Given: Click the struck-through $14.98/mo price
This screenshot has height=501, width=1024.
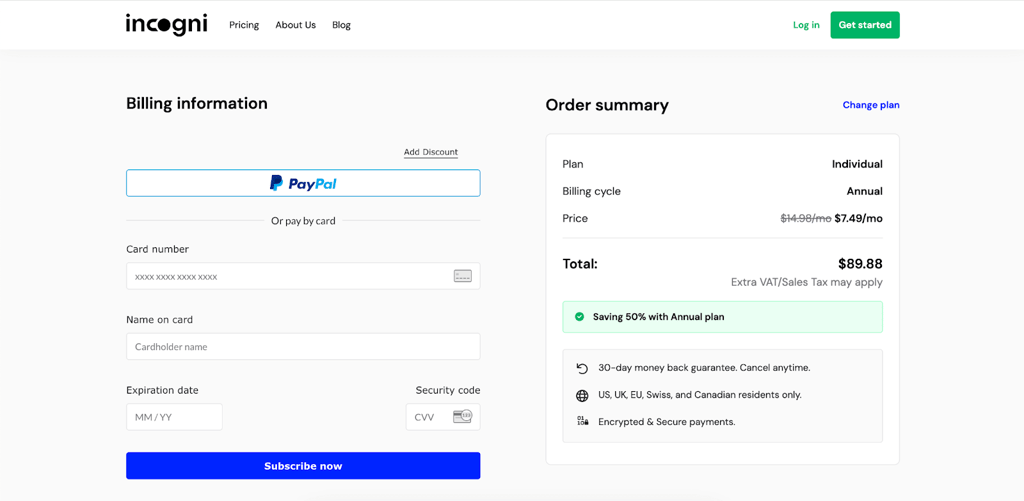Looking at the screenshot, I should [x=806, y=218].
